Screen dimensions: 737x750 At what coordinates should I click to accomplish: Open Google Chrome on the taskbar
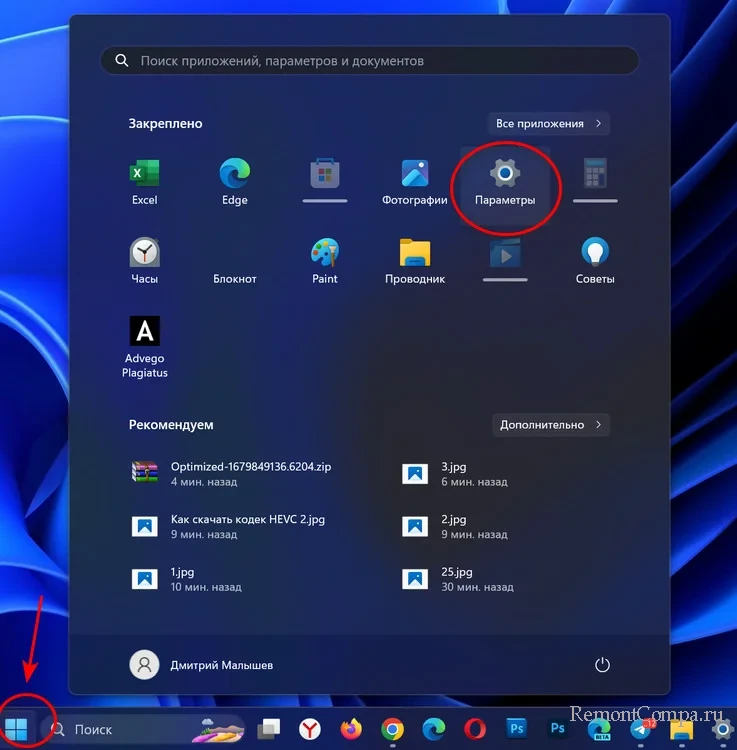tap(392, 729)
